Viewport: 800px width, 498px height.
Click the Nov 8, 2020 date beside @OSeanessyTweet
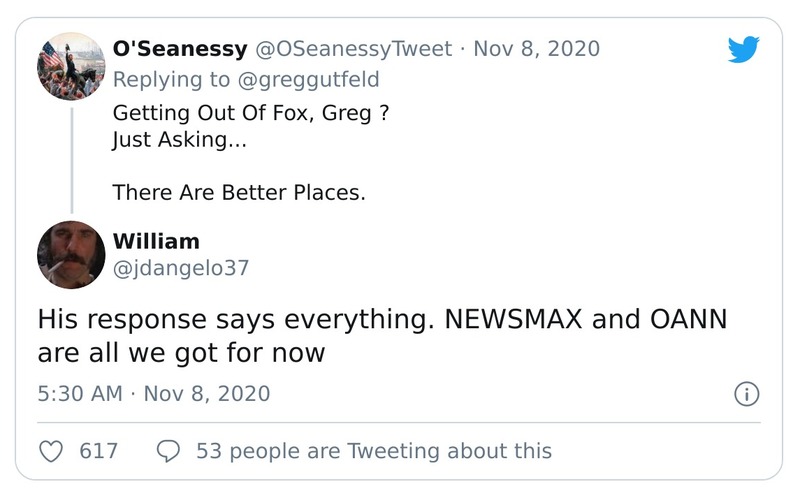(x=536, y=48)
